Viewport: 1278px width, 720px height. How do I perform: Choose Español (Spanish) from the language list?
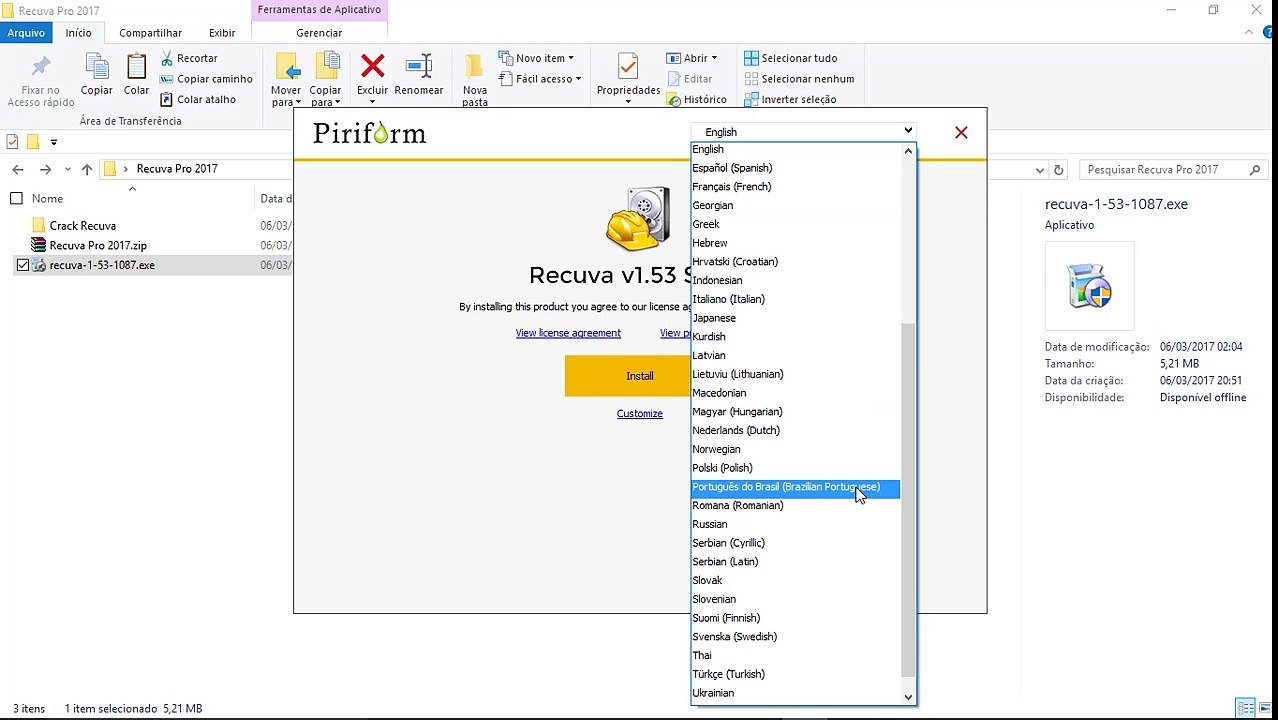pos(732,168)
